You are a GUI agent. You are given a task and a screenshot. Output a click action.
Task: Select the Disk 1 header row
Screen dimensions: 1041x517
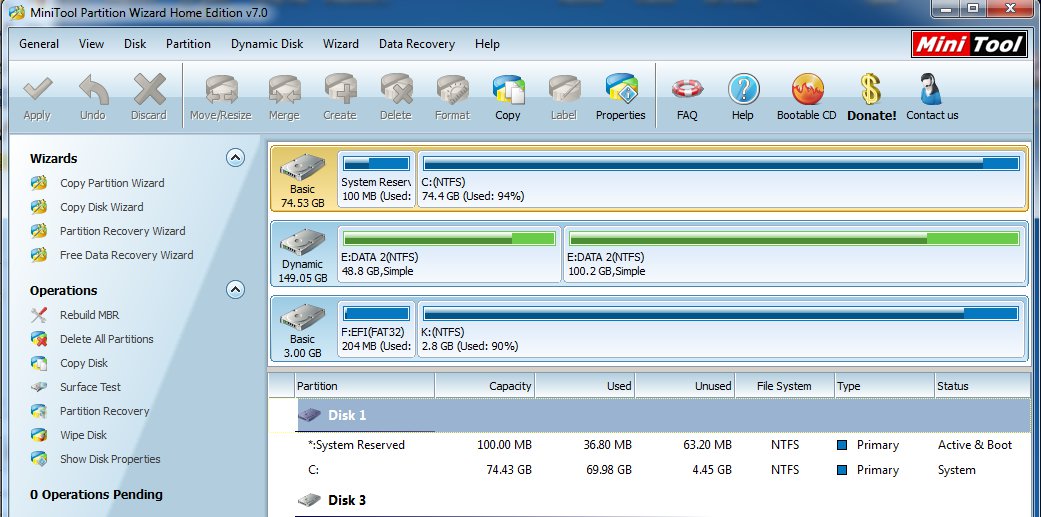click(663, 415)
